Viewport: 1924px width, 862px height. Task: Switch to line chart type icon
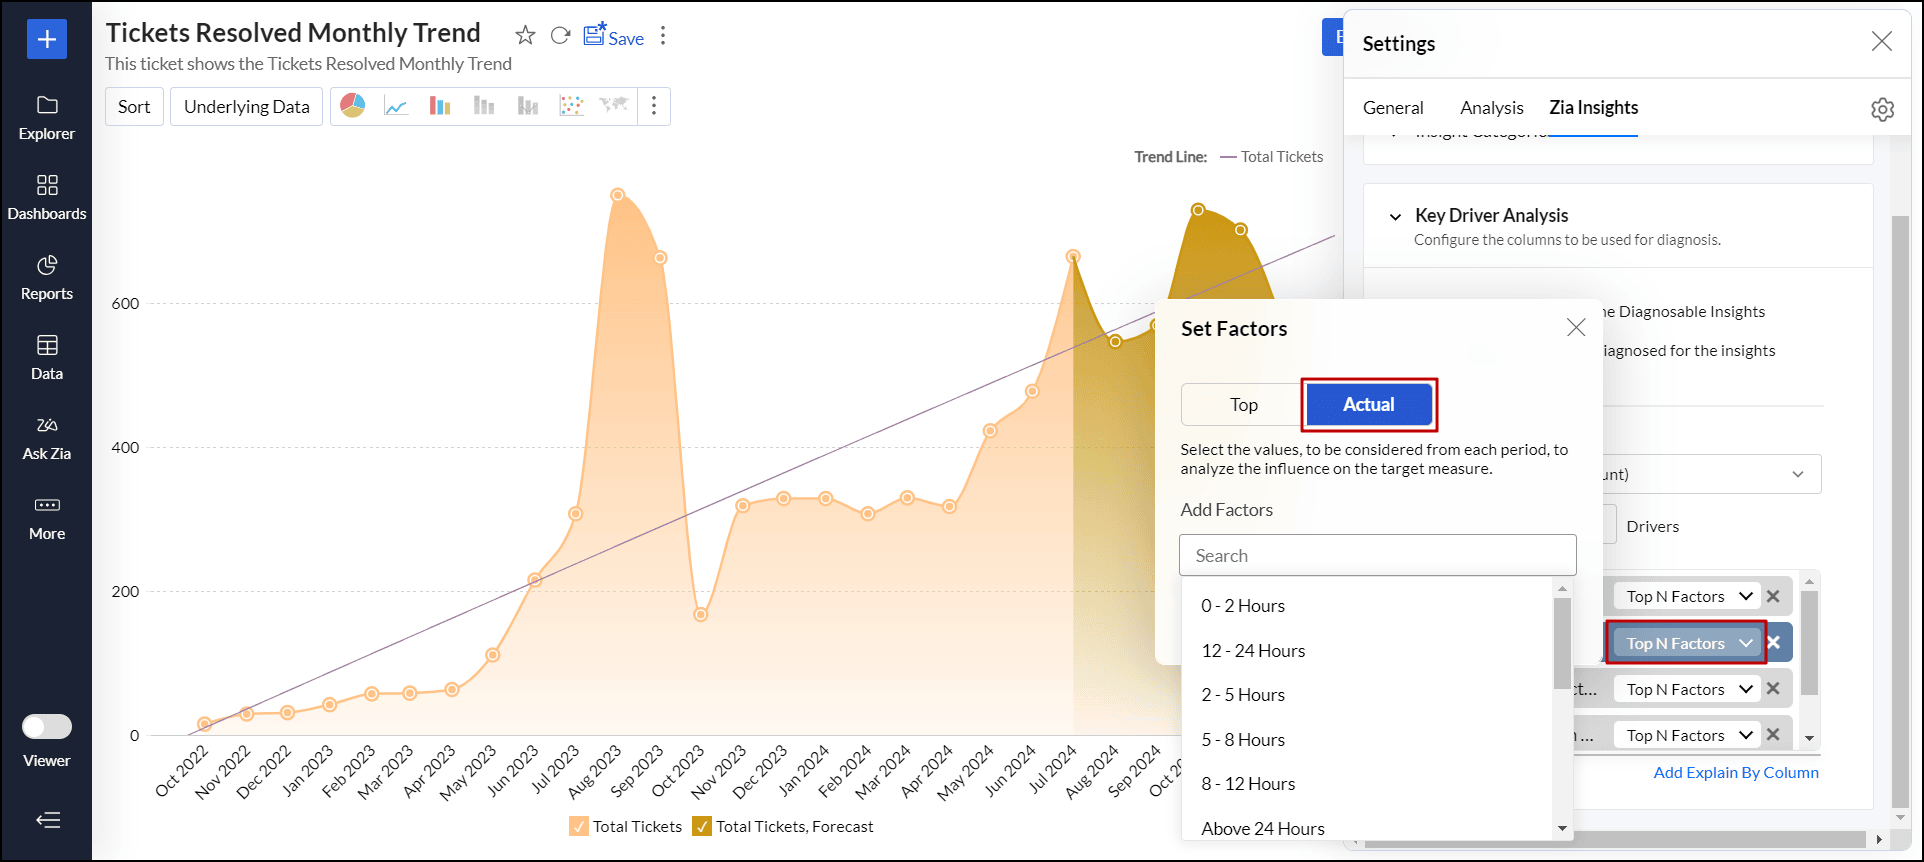coord(396,106)
